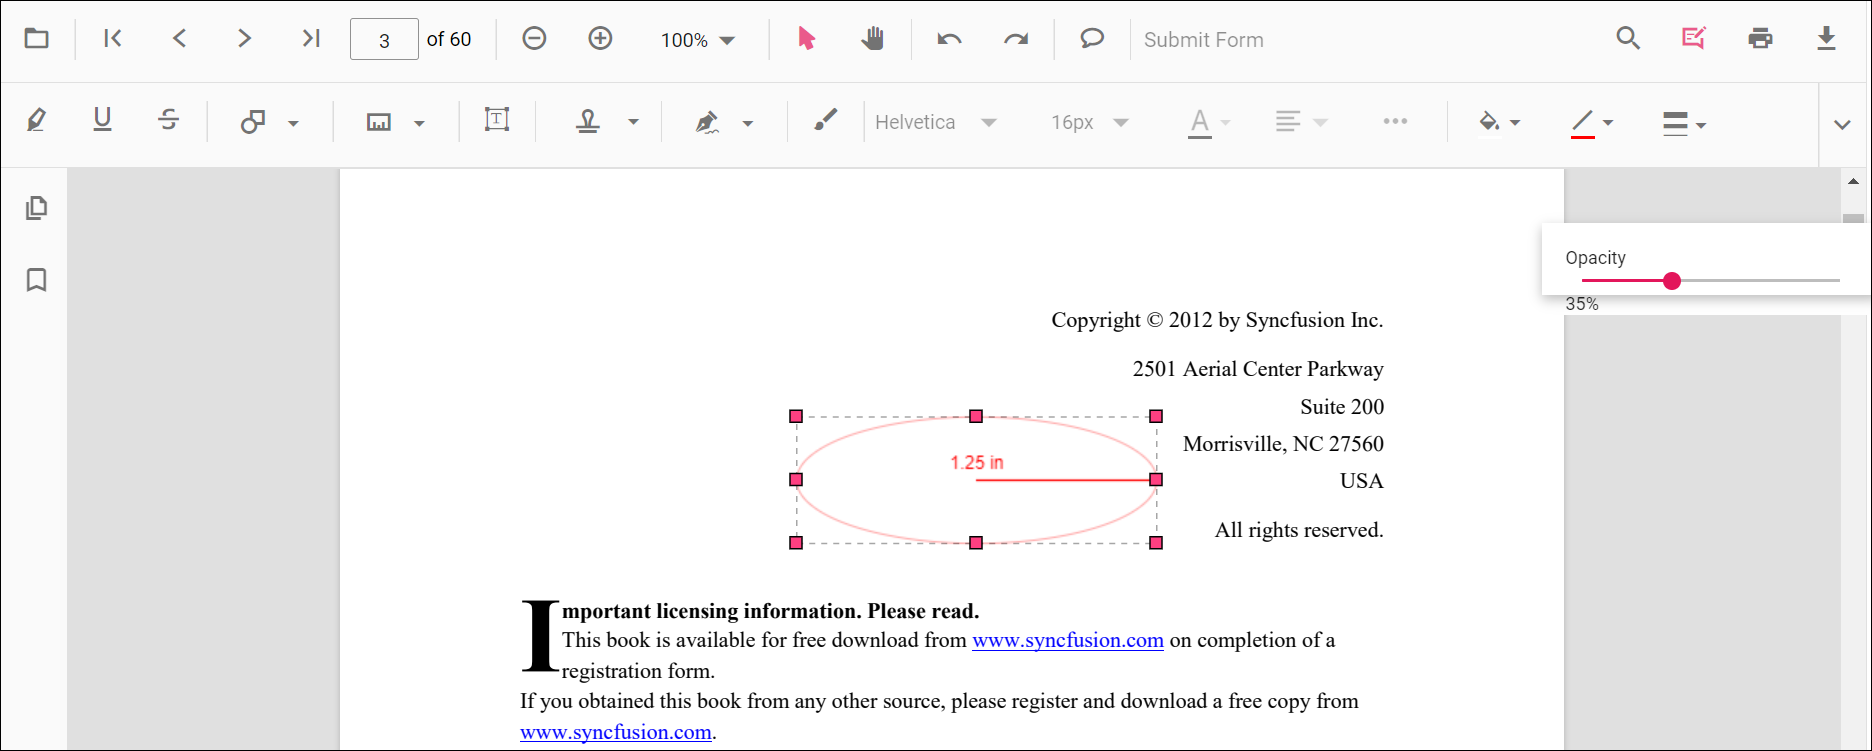The width and height of the screenshot is (1872, 751).
Task: Click the Free text annotation icon
Action: click(497, 121)
